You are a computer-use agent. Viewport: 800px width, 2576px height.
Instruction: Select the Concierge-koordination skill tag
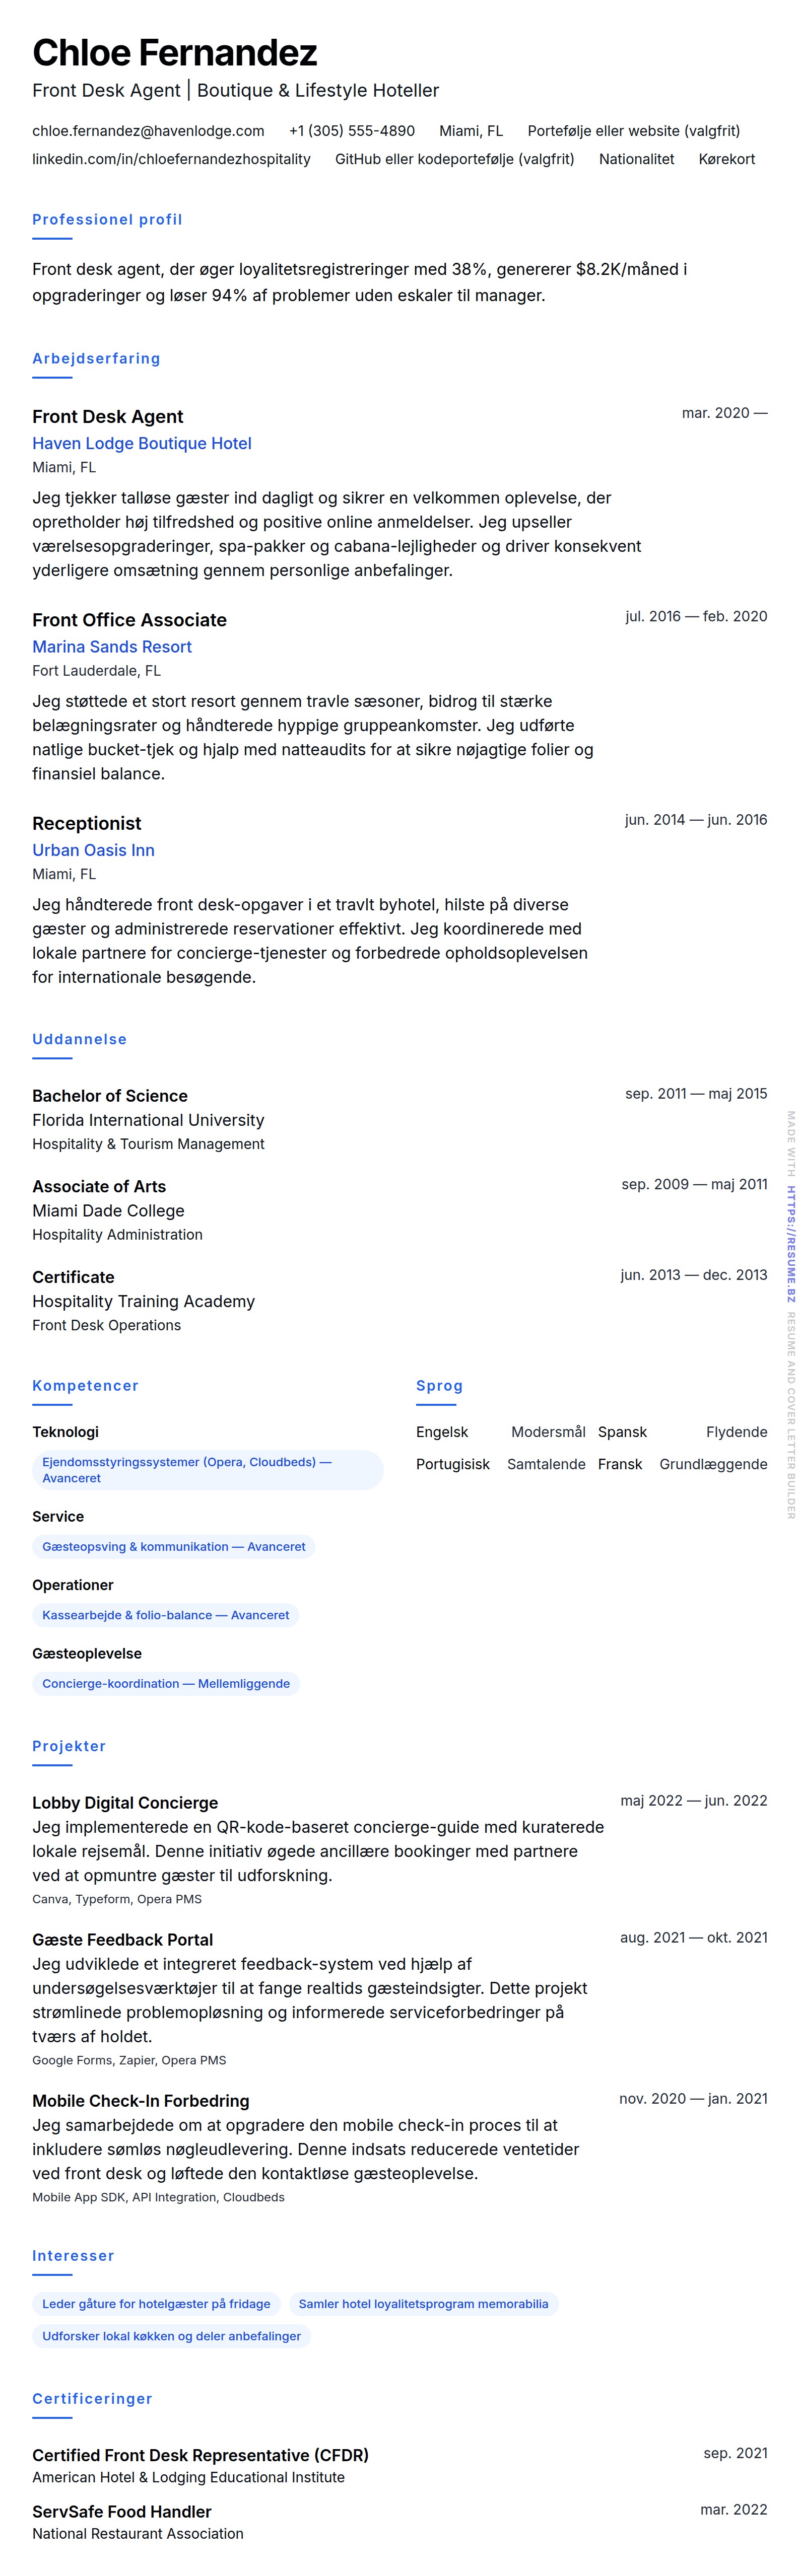pos(166,1683)
